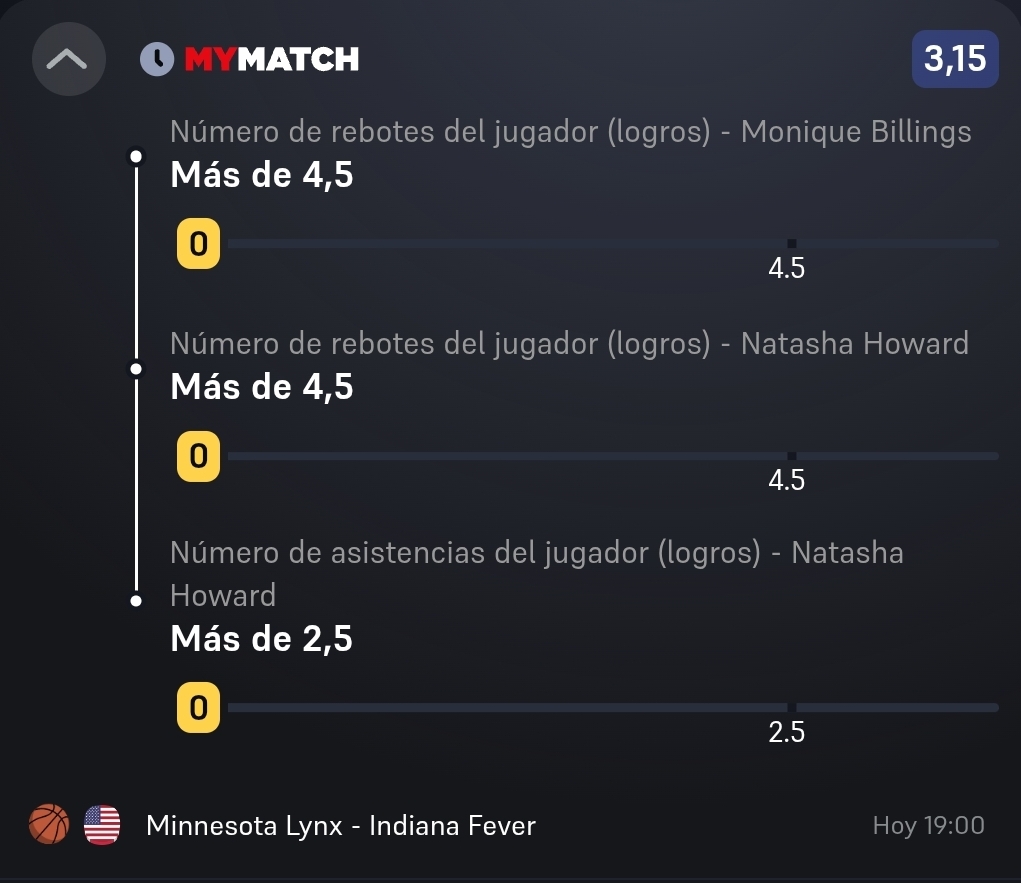
Task: Select the Natasha Howard rebounds market title
Action: 569,344
